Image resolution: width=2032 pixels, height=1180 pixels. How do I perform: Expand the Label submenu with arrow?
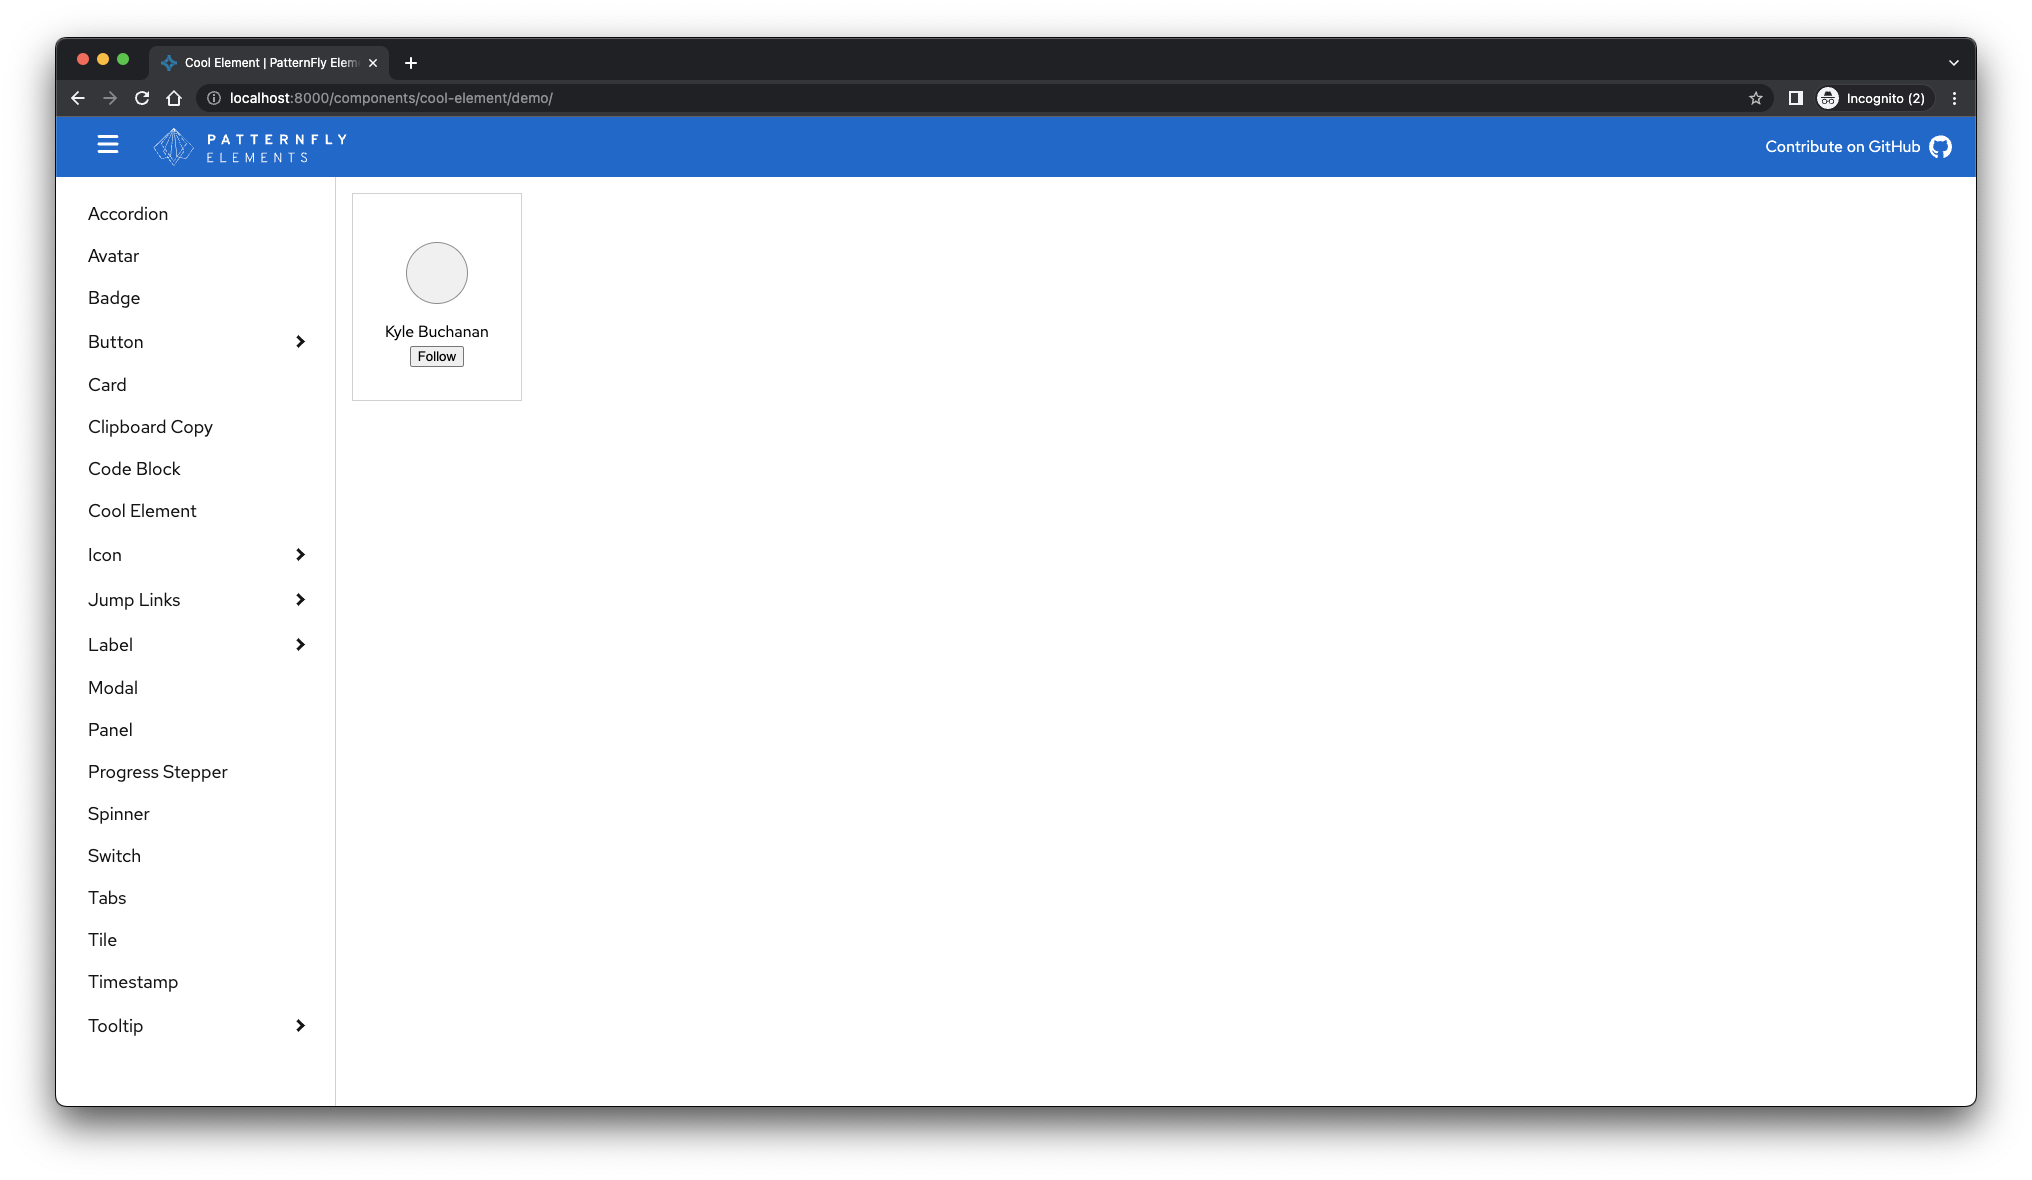point(299,643)
